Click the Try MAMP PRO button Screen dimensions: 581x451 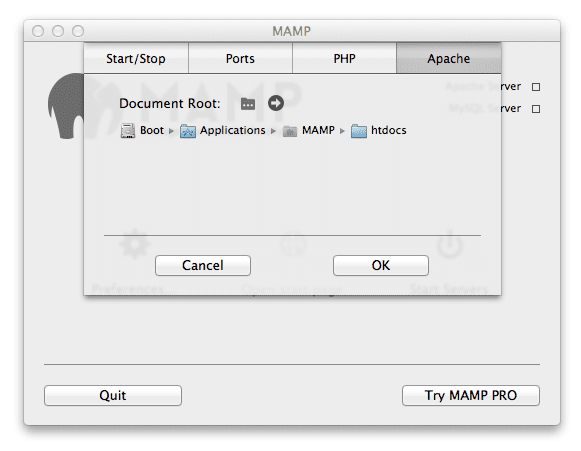(x=471, y=395)
